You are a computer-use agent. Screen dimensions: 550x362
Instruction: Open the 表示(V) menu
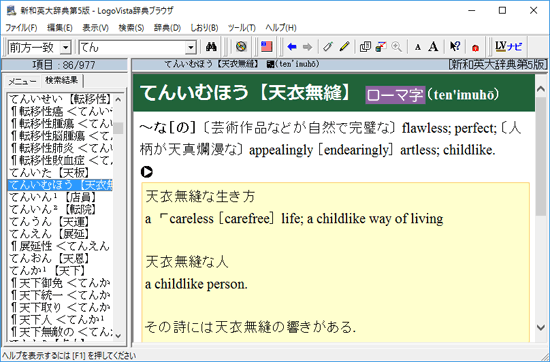(95, 28)
